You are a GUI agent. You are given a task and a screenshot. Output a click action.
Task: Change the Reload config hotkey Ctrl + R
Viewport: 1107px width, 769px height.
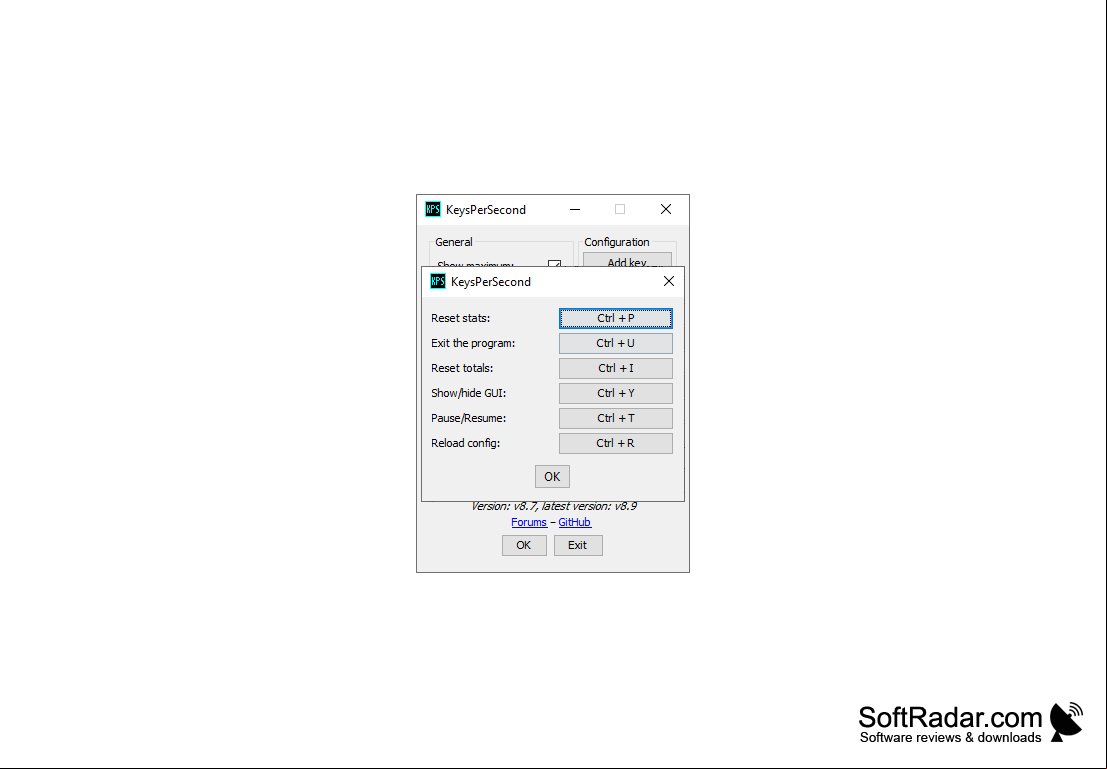click(616, 443)
